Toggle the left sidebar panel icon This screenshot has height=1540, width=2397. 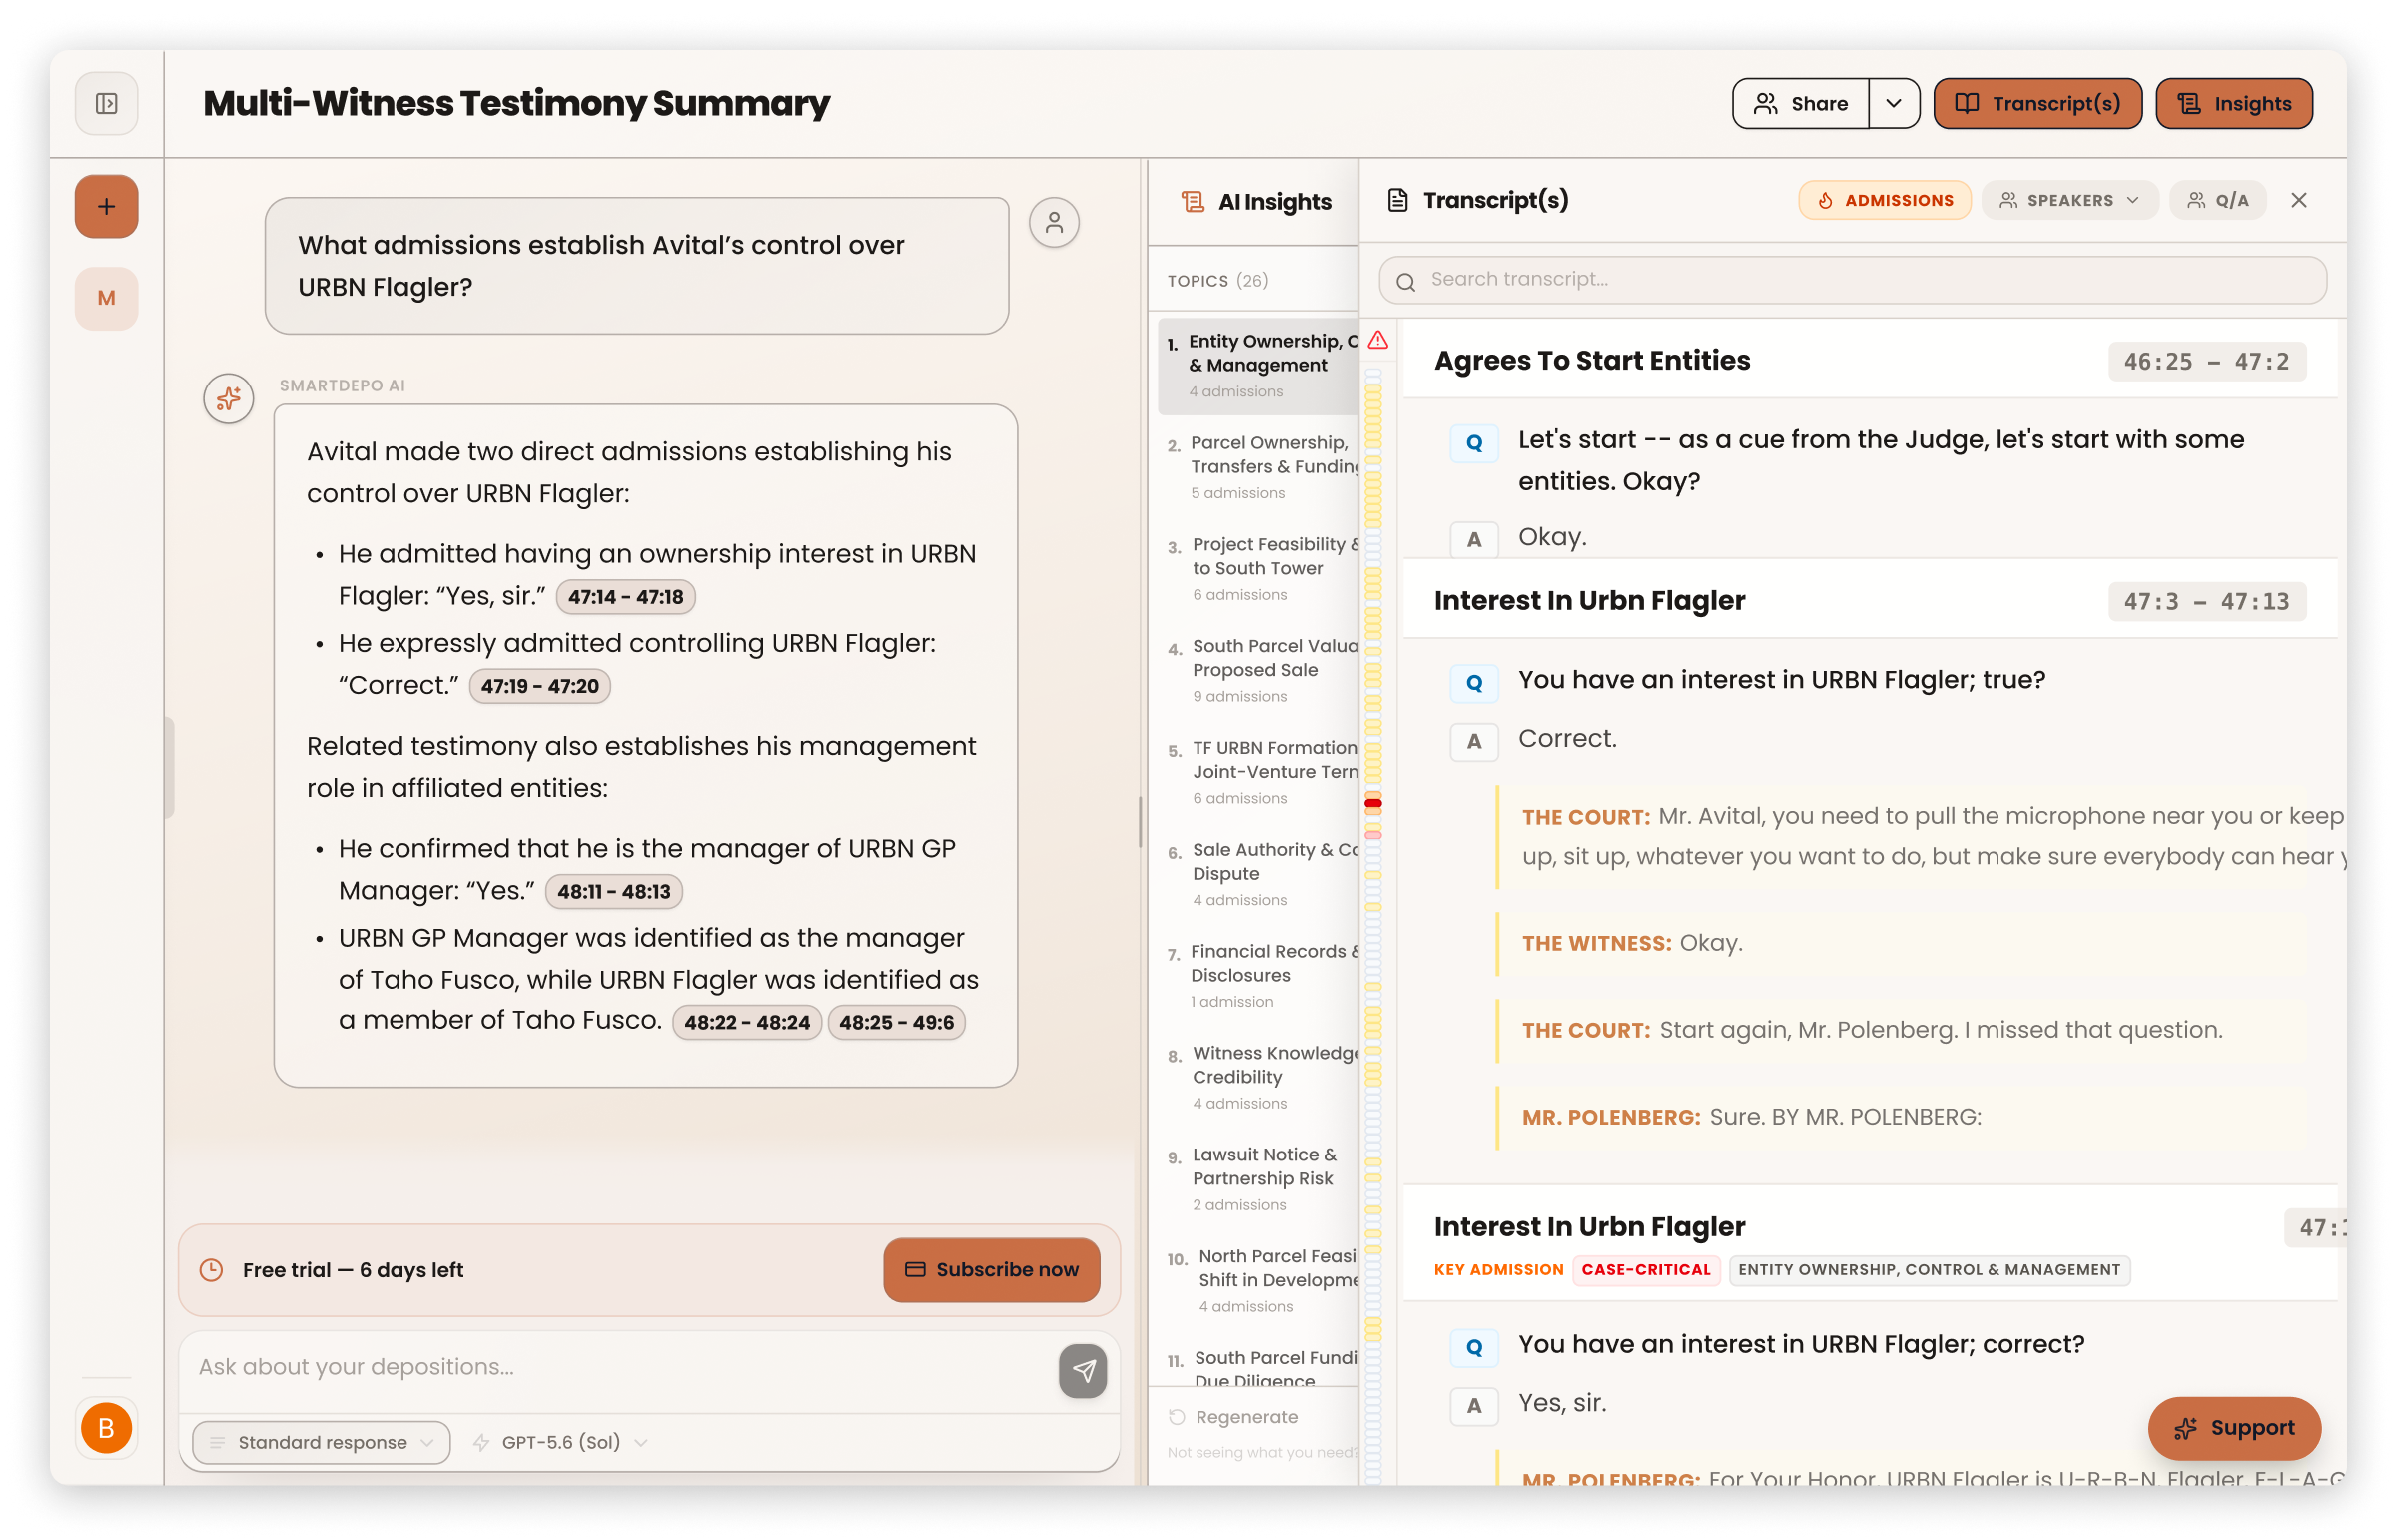click(x=106, y=103)
